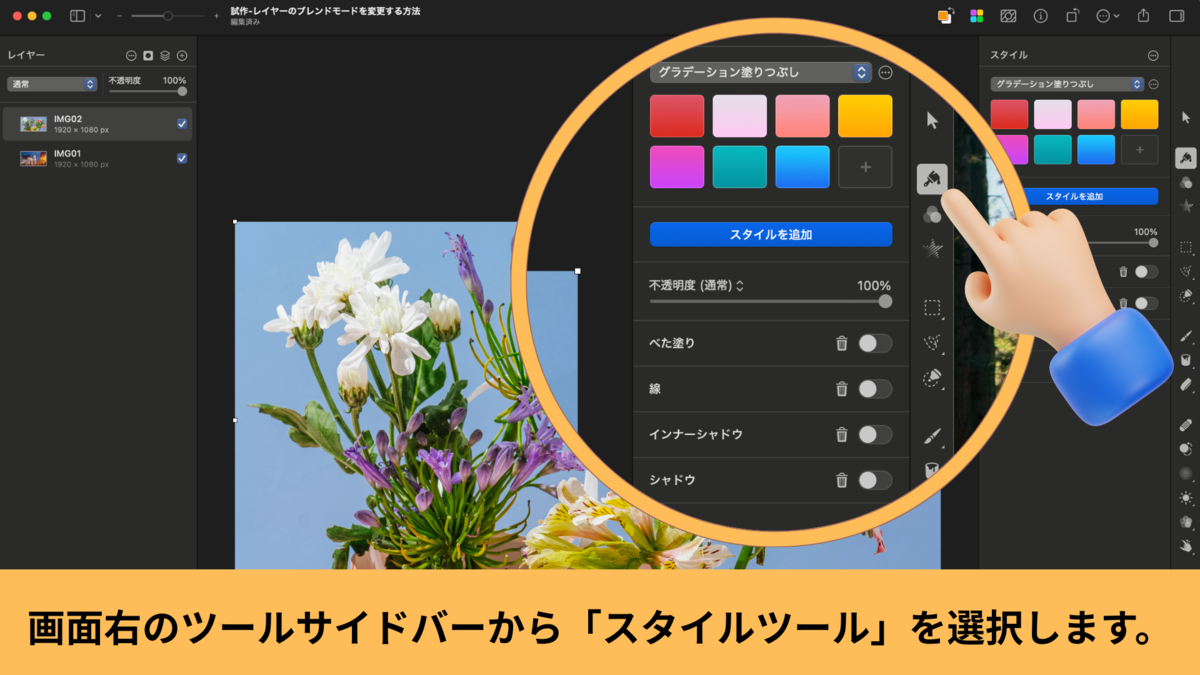
Task: Select the IMG02 layer thumbnail
Action: click(x=34, y=124)
